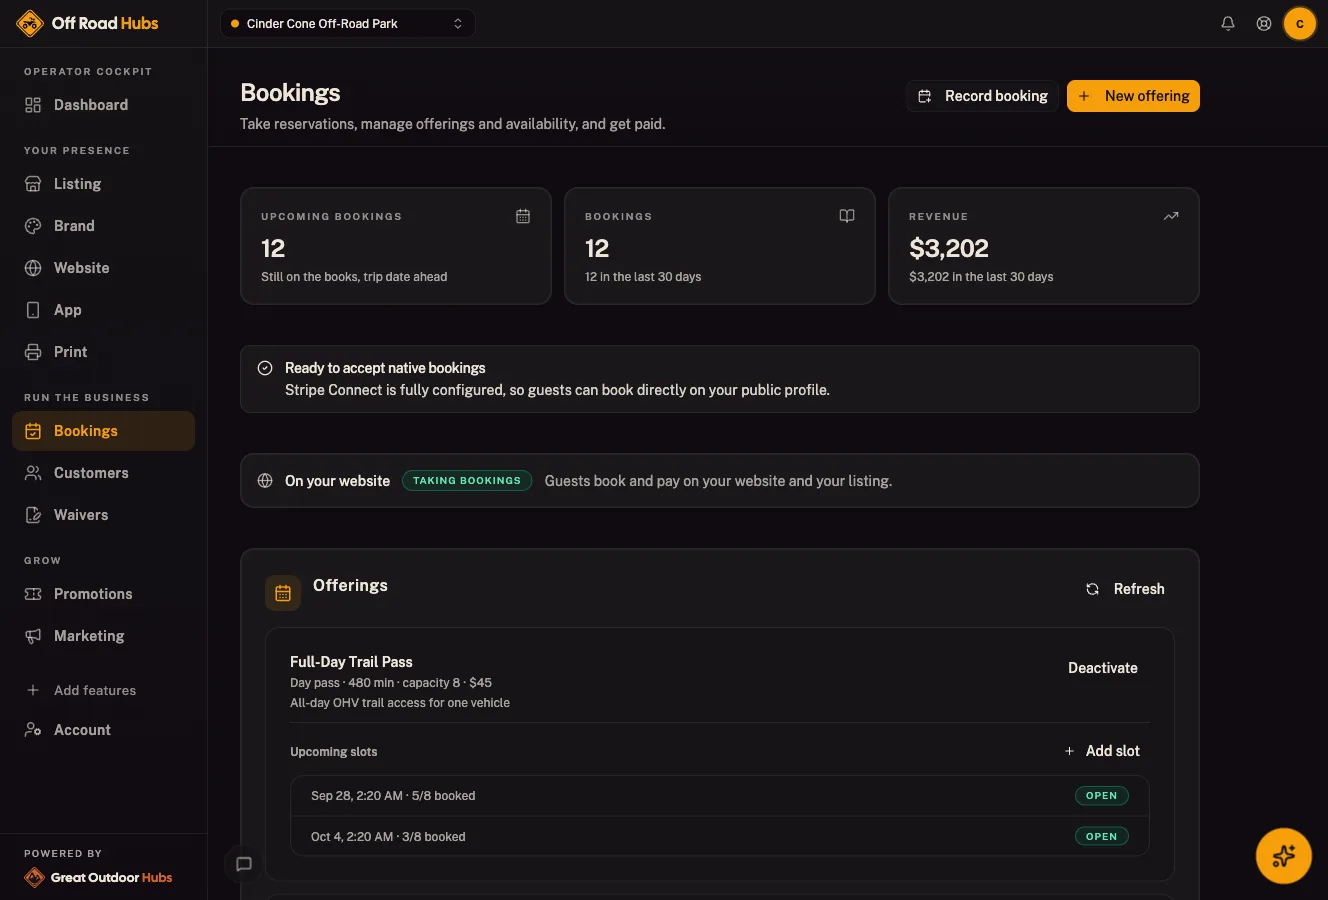The width and height of the screenshot is (1328, 900).
Task: Open the notifications bell
Action: click(x=1228, y=23)
